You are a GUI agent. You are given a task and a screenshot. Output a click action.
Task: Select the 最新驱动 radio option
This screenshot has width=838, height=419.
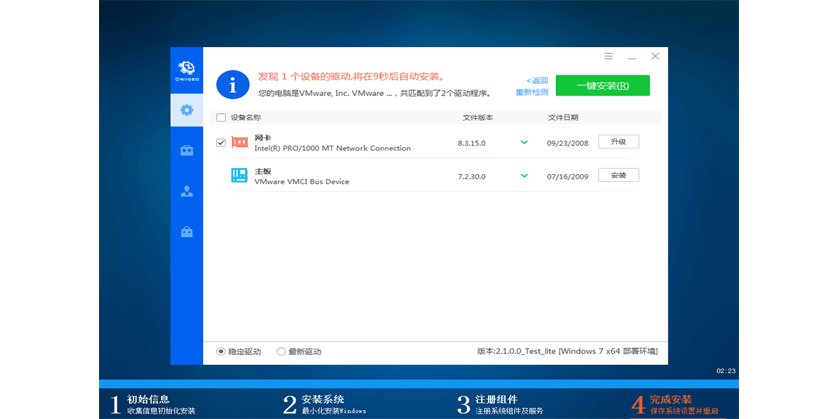pos(281,351)
